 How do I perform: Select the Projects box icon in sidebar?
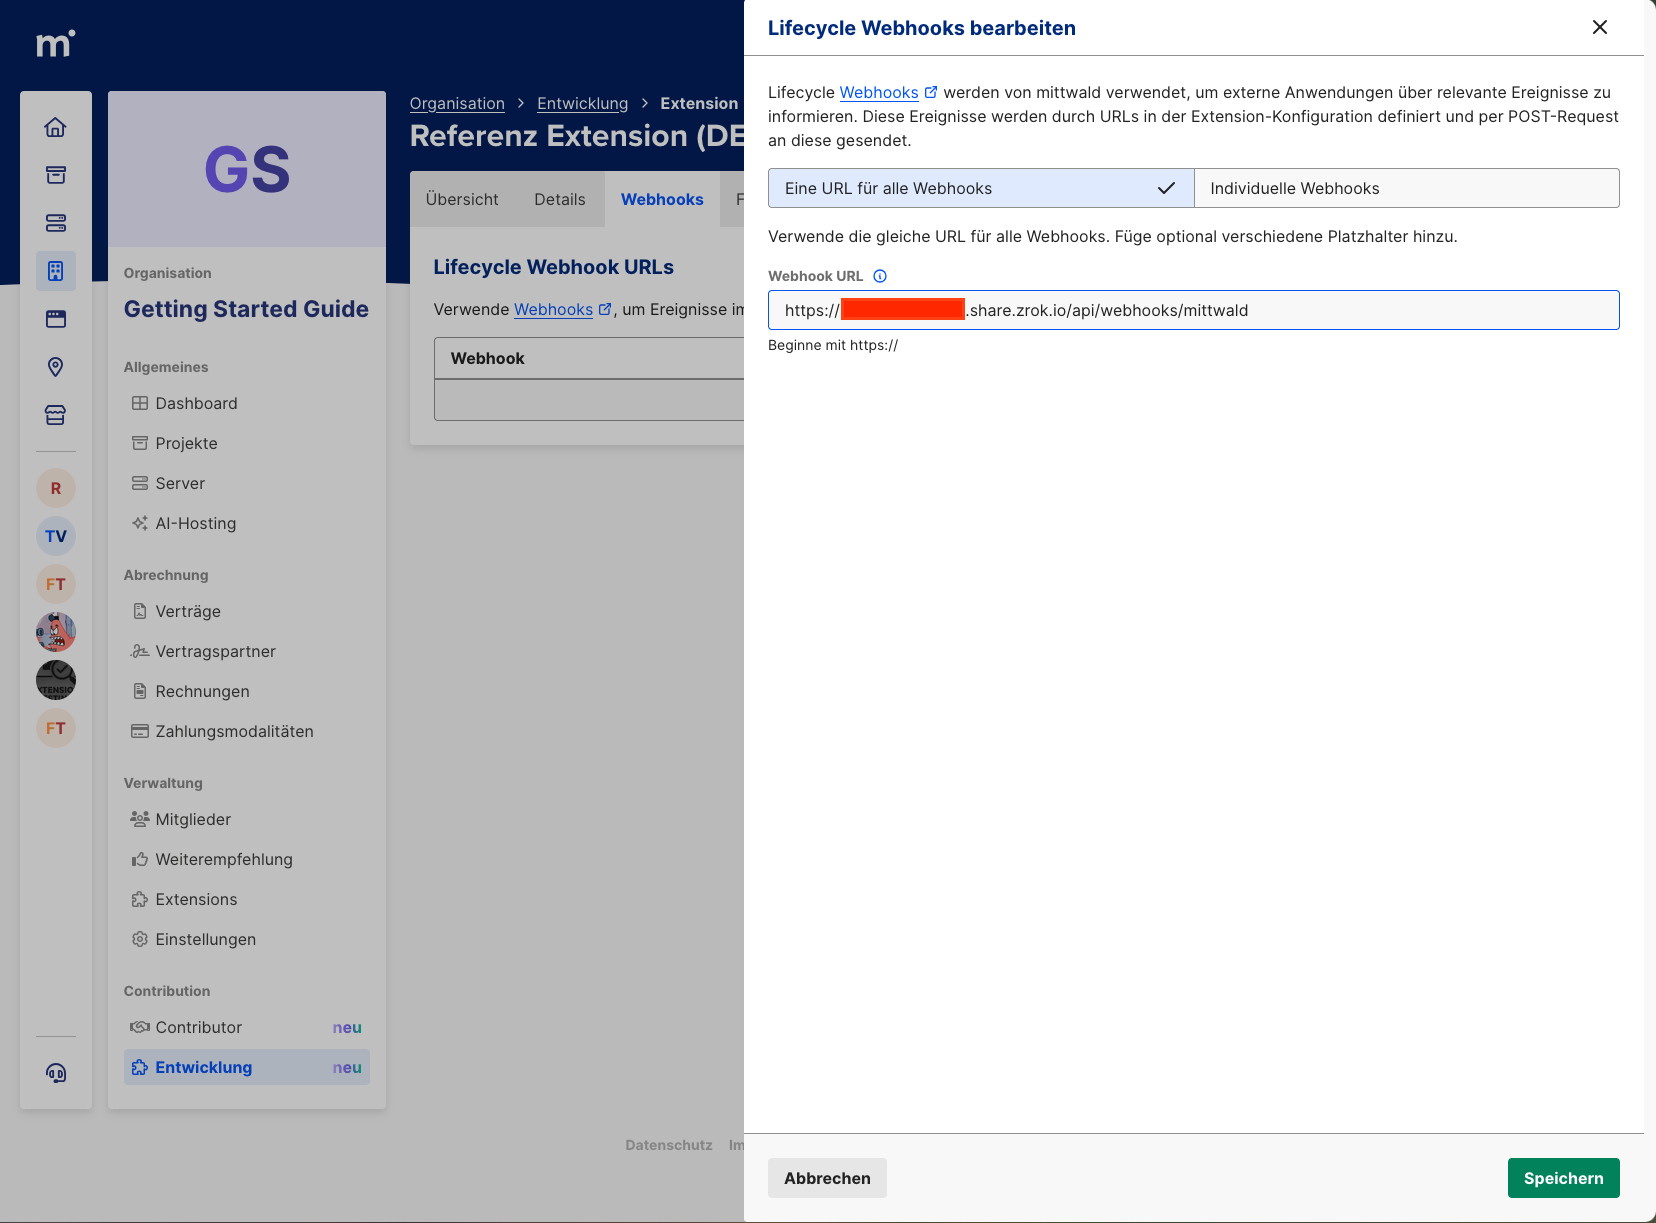tap(56, 174)
